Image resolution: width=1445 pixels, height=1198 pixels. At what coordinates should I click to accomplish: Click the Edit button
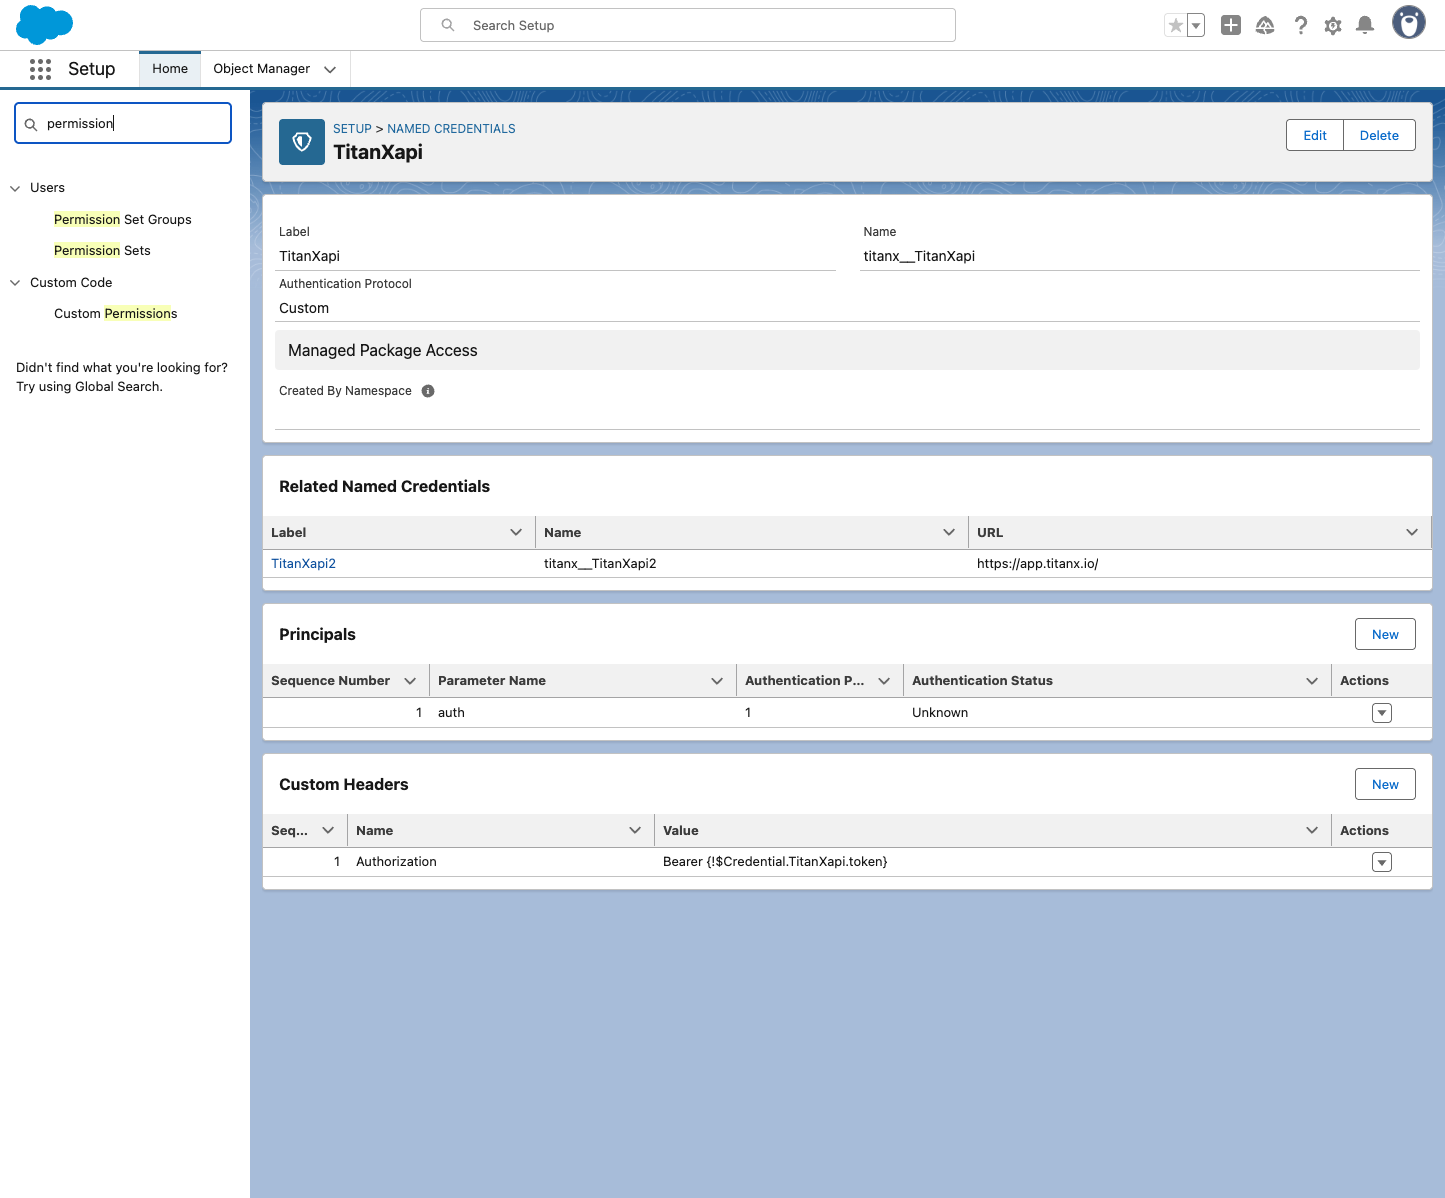coord(1315,135)
